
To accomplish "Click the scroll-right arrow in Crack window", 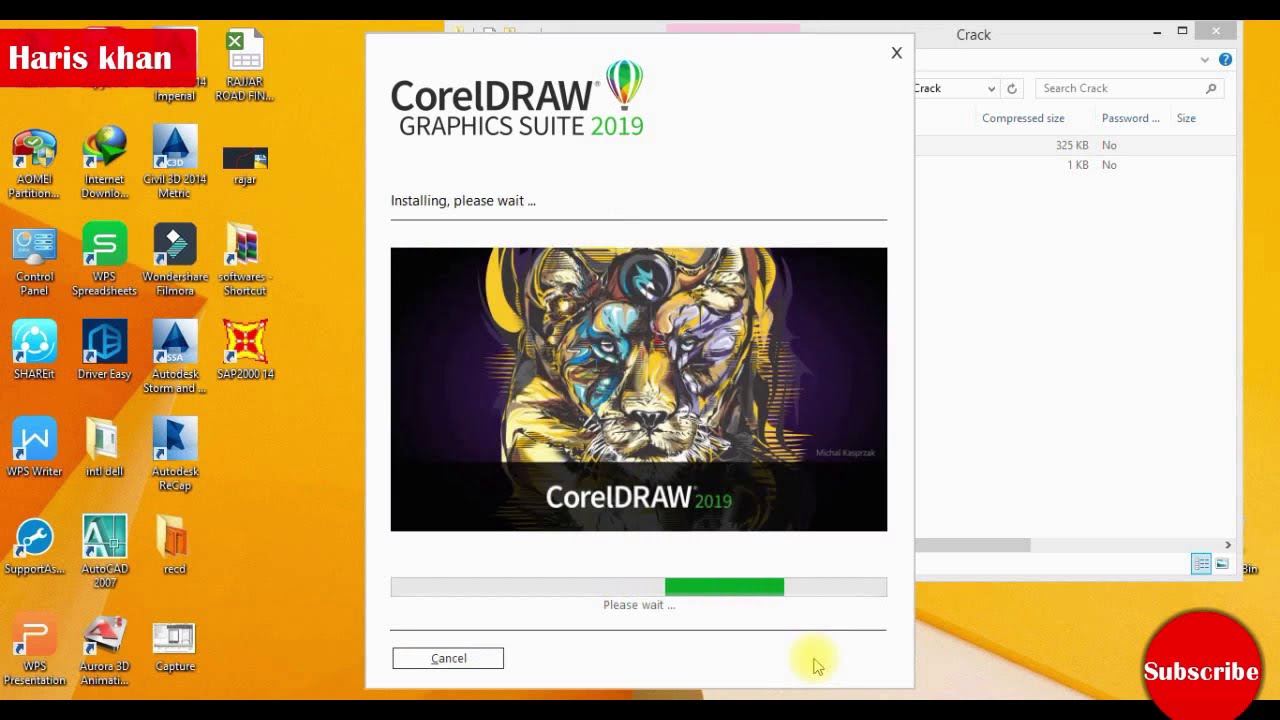I will 1228,545.
